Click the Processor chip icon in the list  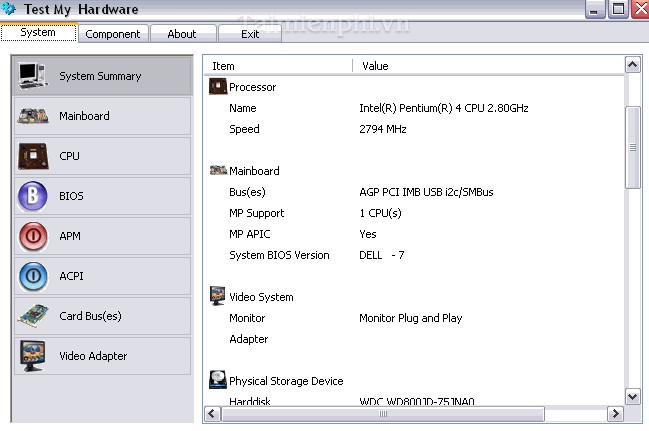[218, 87]
